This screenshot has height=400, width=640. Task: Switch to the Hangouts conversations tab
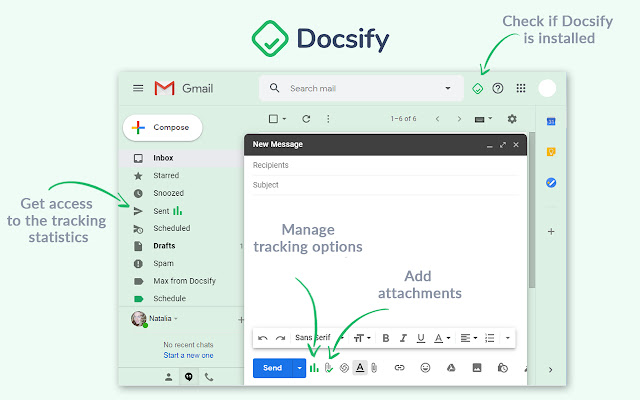tap(189, 377)
